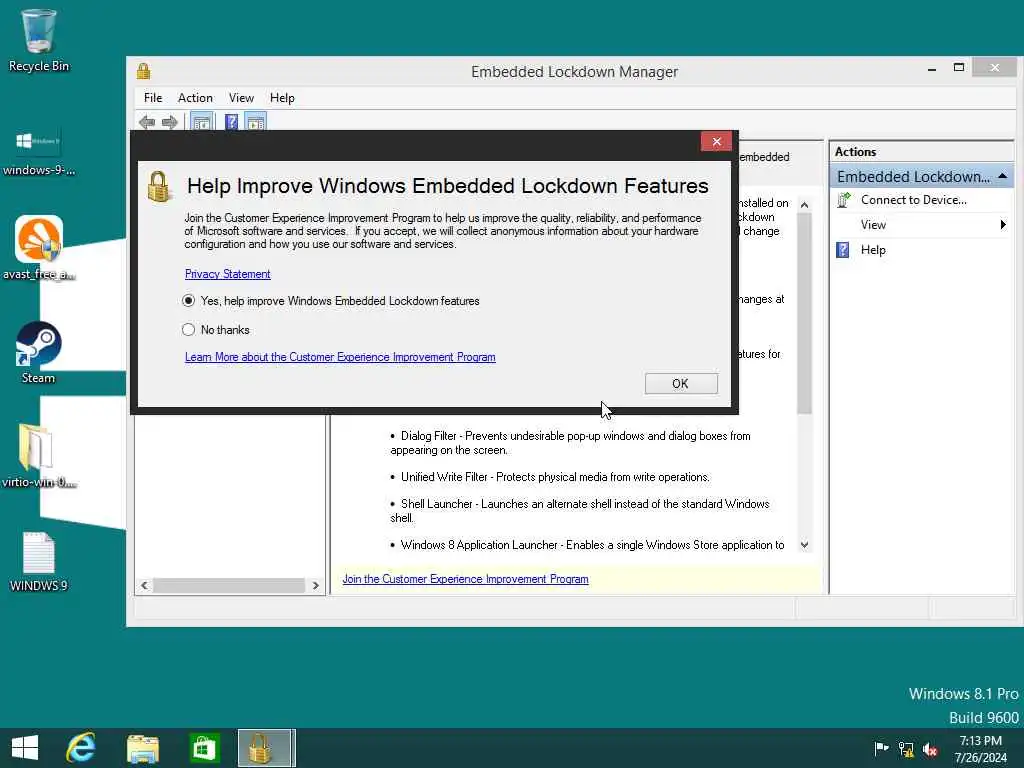The height and width of the screenshot is (768, 1024).
Task: Open Learn More about Customer Experience Improvement Program
Action: tap(340, 357)
